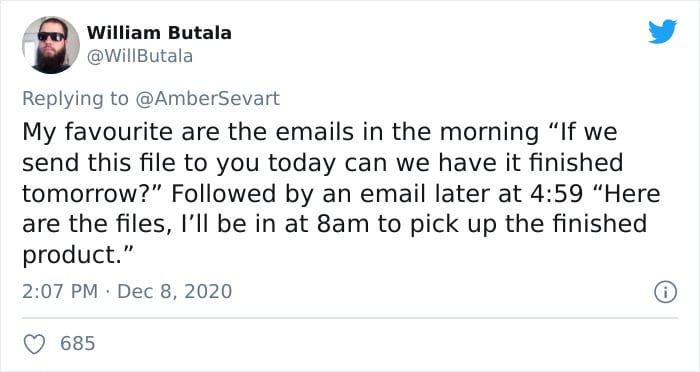Screen dimensions: 700x372
Task: Open the William Butala display name
Action: coord(159,33)
